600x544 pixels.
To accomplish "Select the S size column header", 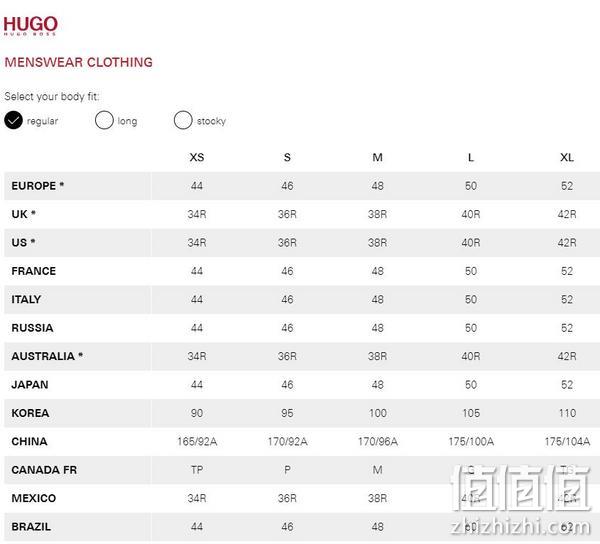I will pos(287,157).
